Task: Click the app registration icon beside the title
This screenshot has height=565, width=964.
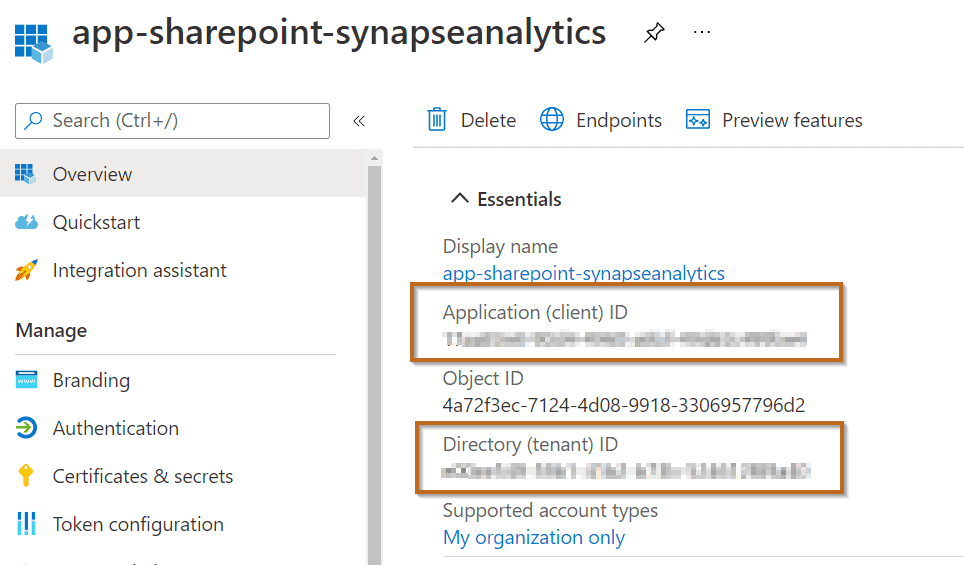Action: point(34,43)
